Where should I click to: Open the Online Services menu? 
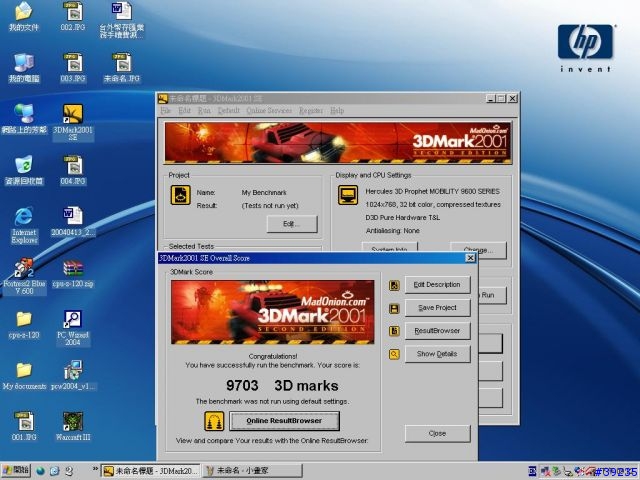[x=269, y=111]
